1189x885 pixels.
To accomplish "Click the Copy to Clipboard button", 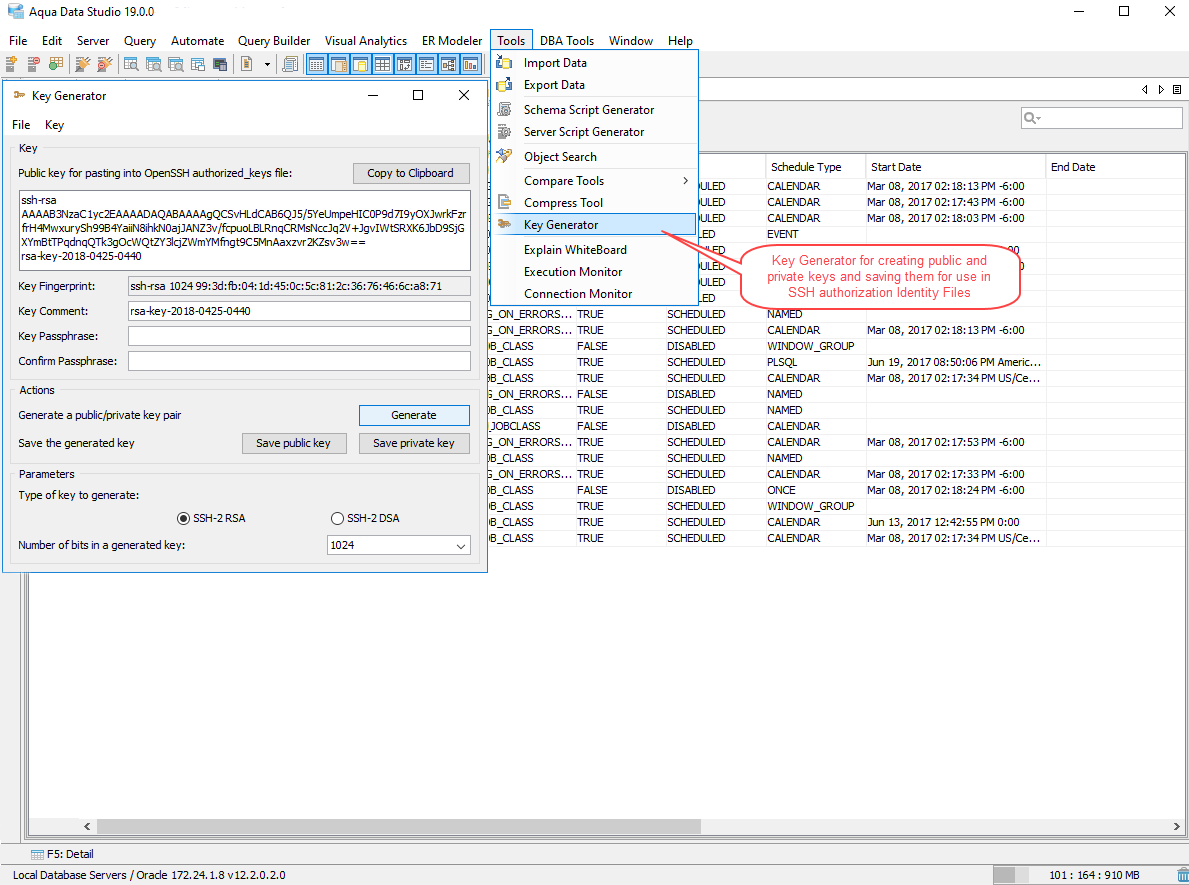I will pos(411,173).
